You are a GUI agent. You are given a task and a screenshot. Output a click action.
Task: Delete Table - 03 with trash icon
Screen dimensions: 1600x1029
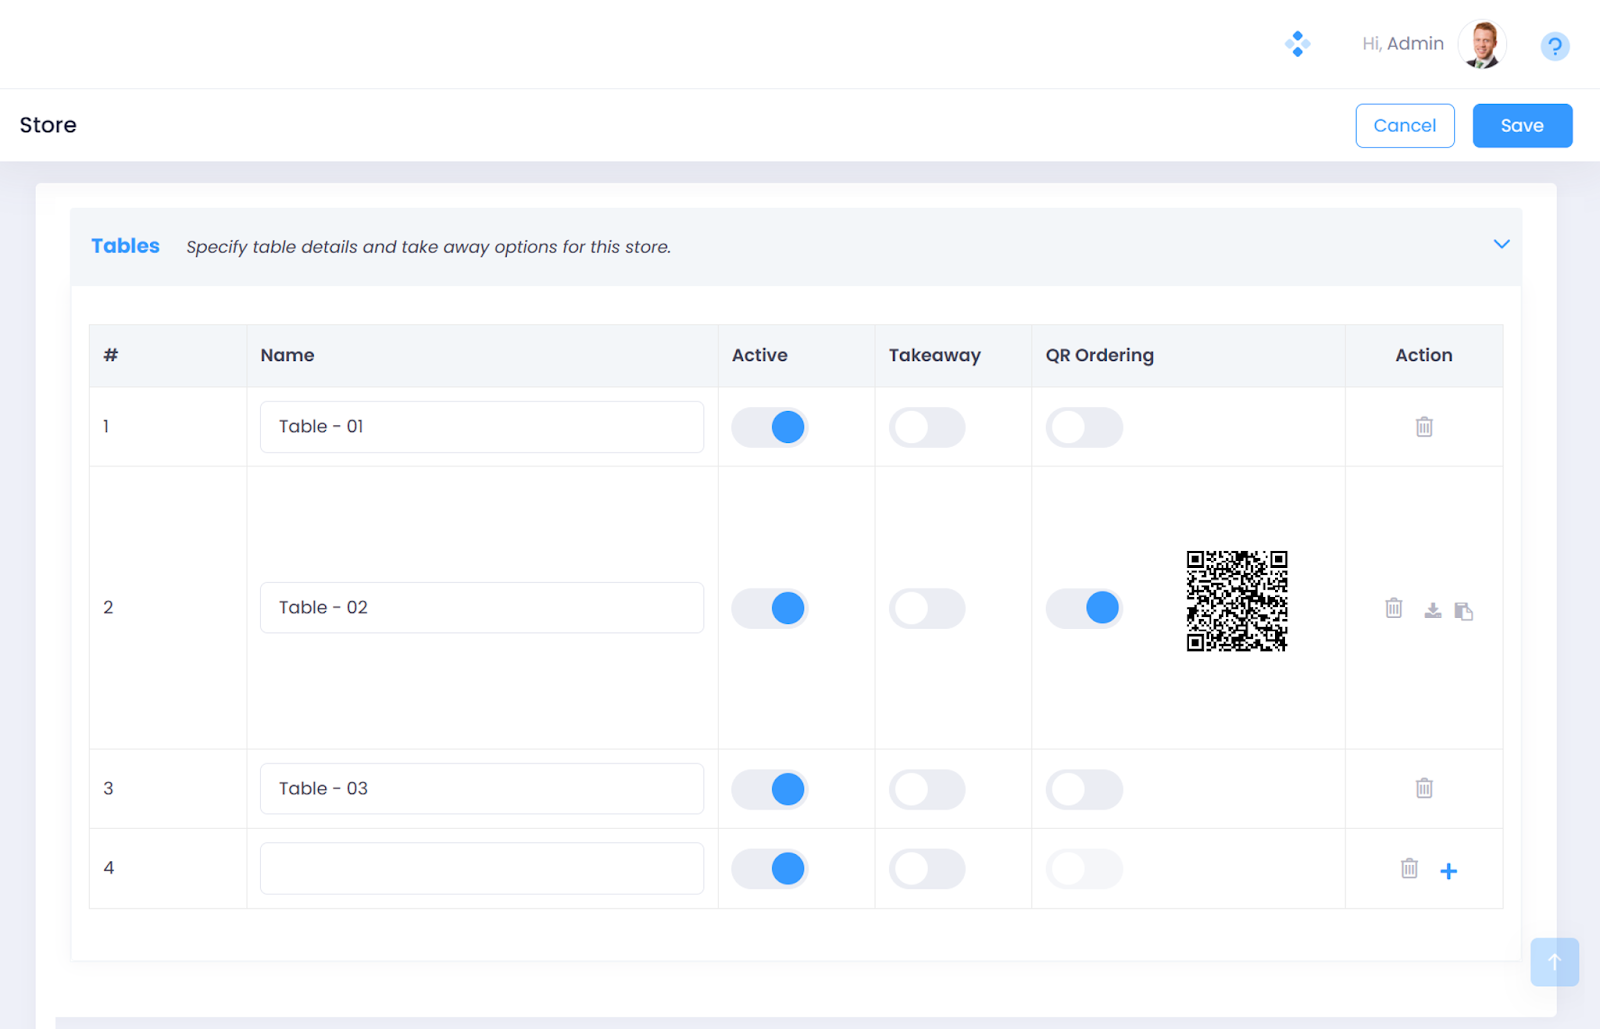pyautogui.click(x=1424, y=789)
